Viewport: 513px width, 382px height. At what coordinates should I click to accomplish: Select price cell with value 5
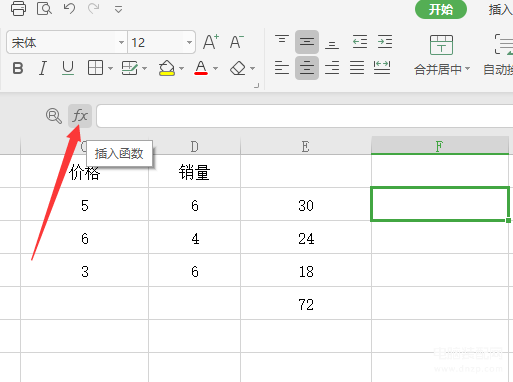[85, 204]
